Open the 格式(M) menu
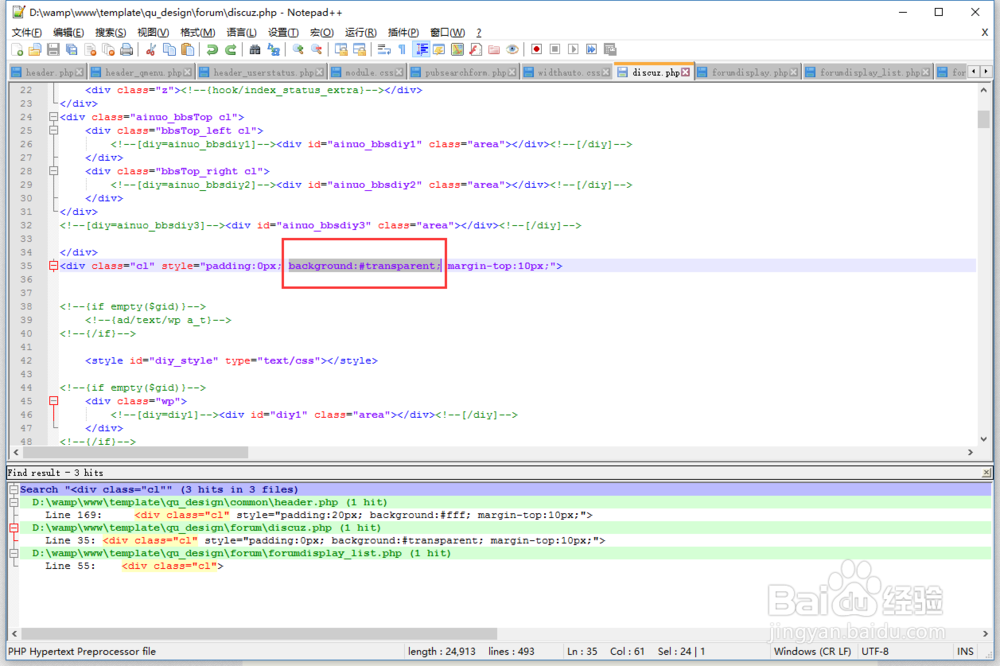The width and height of the screenshot is (1000, 666). 198,33
